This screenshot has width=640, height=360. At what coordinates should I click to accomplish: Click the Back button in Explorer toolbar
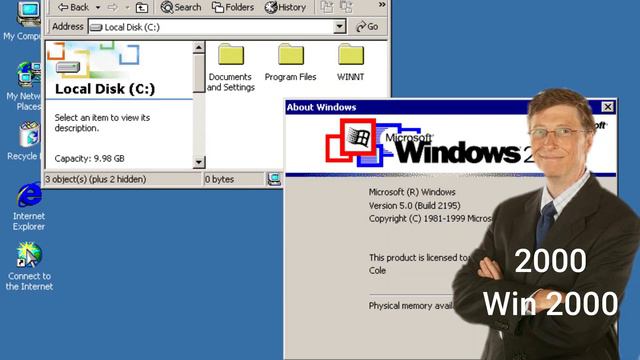point(73,7)
